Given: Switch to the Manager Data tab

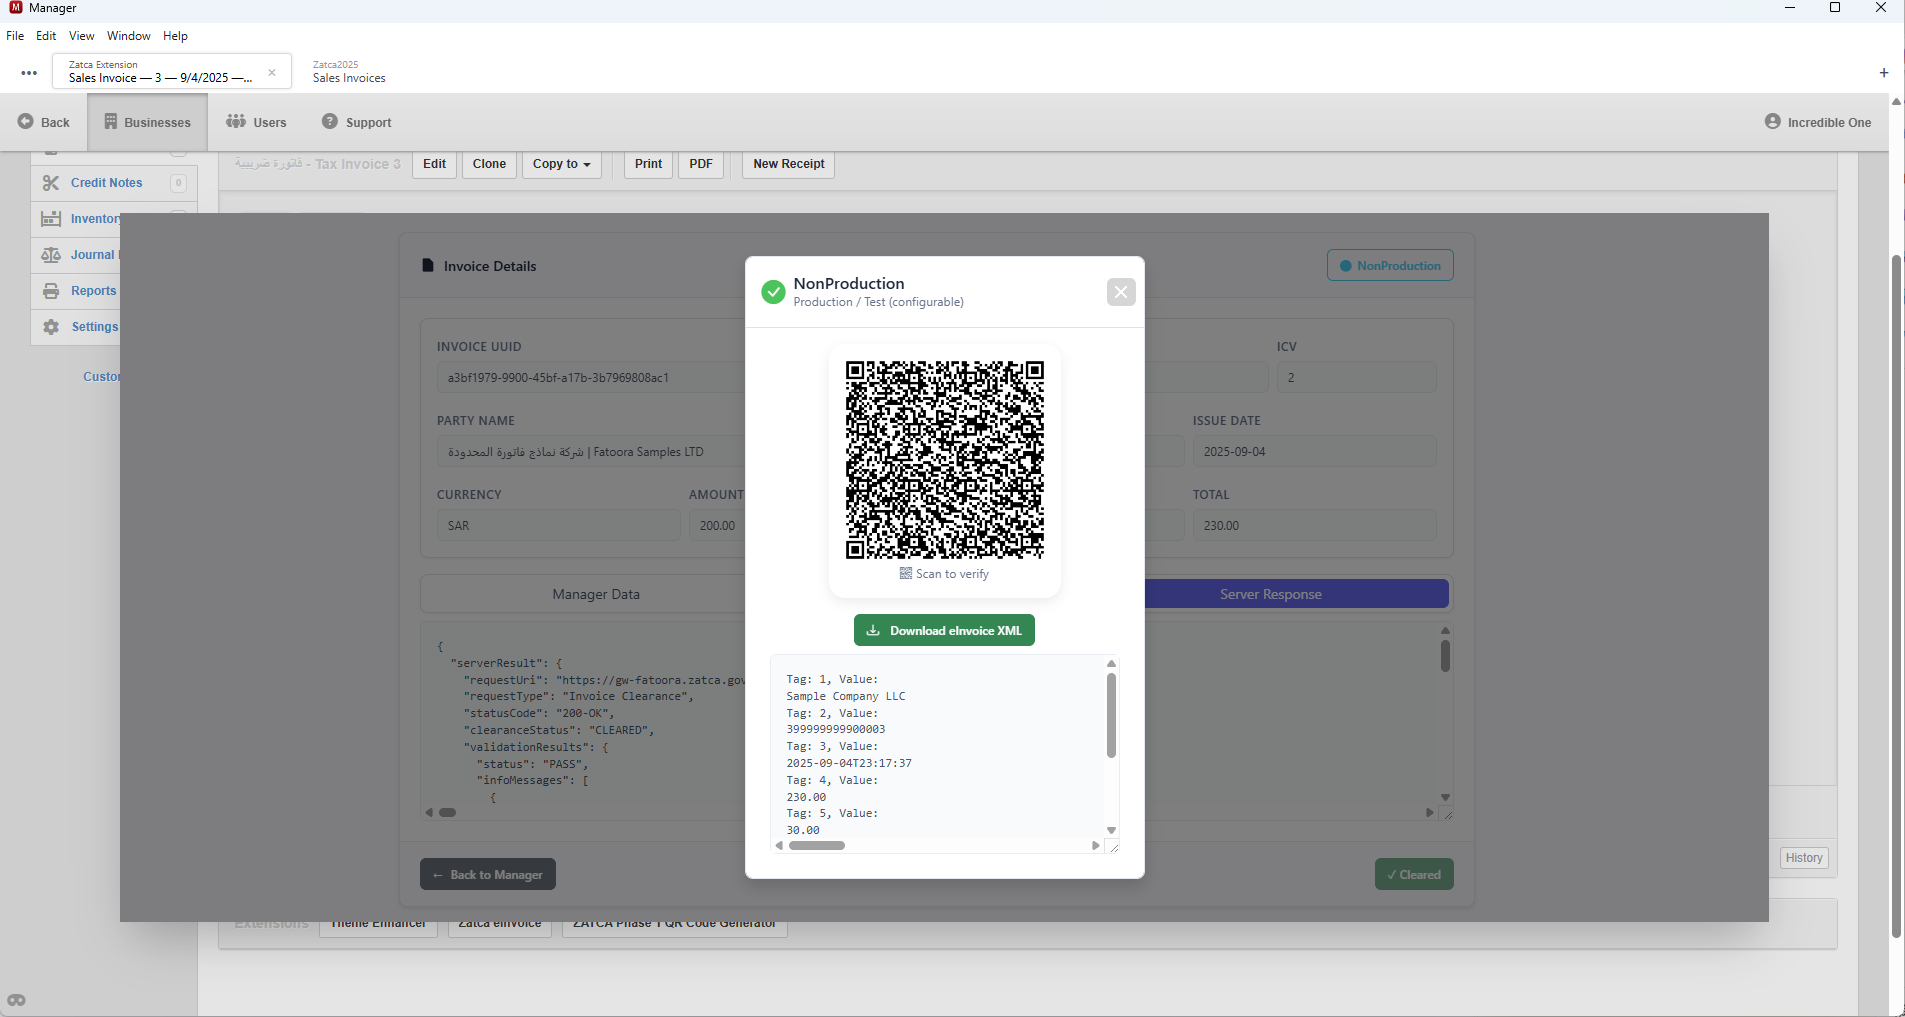Looking at the screenshot, I should pyautogui.click(x=595, y=594).
